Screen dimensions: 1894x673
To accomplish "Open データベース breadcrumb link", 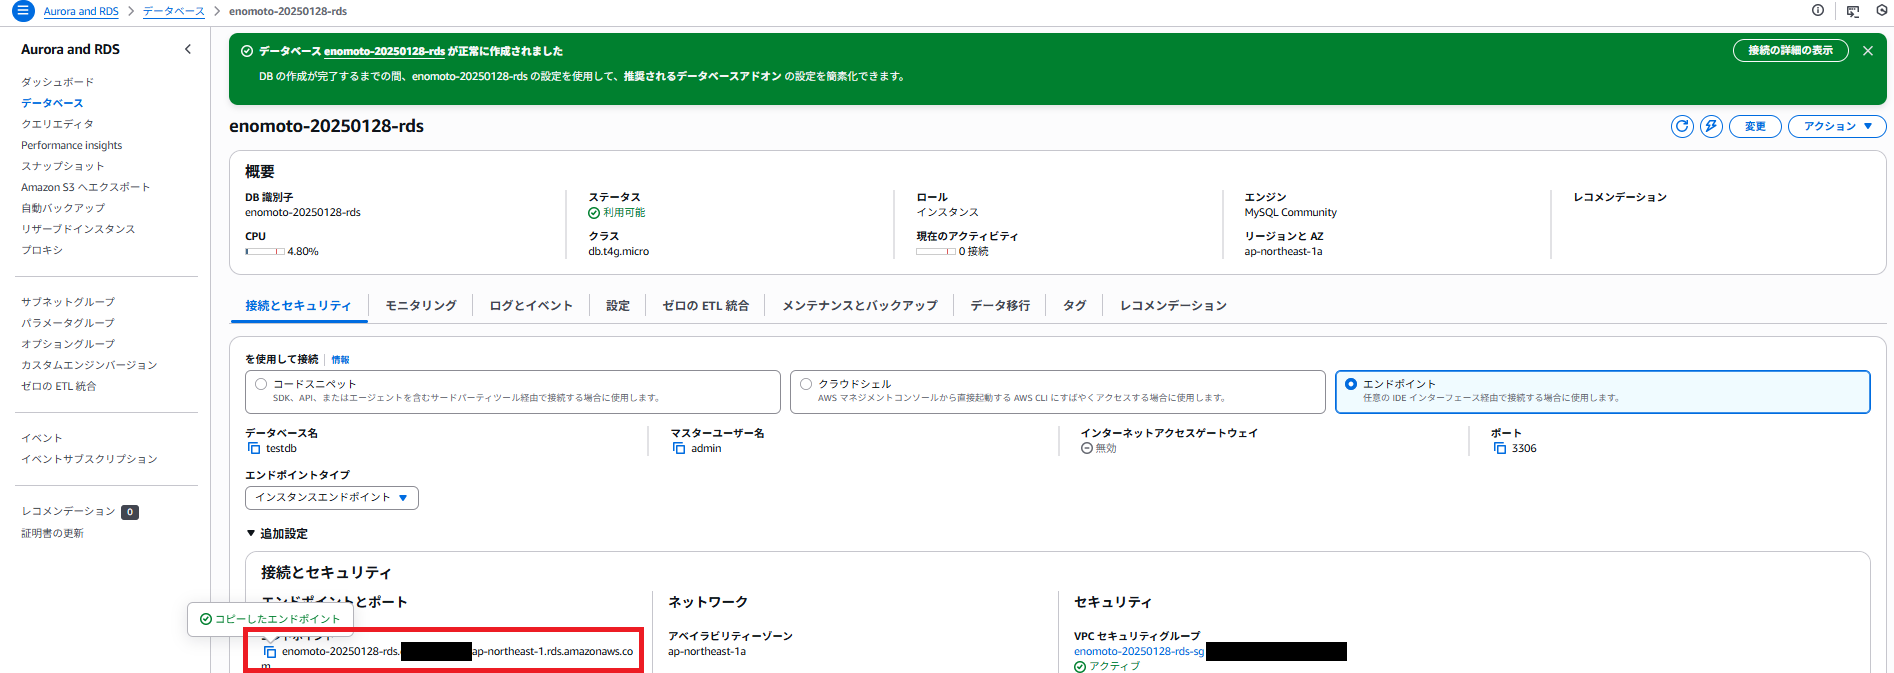I will pos(174,12).
